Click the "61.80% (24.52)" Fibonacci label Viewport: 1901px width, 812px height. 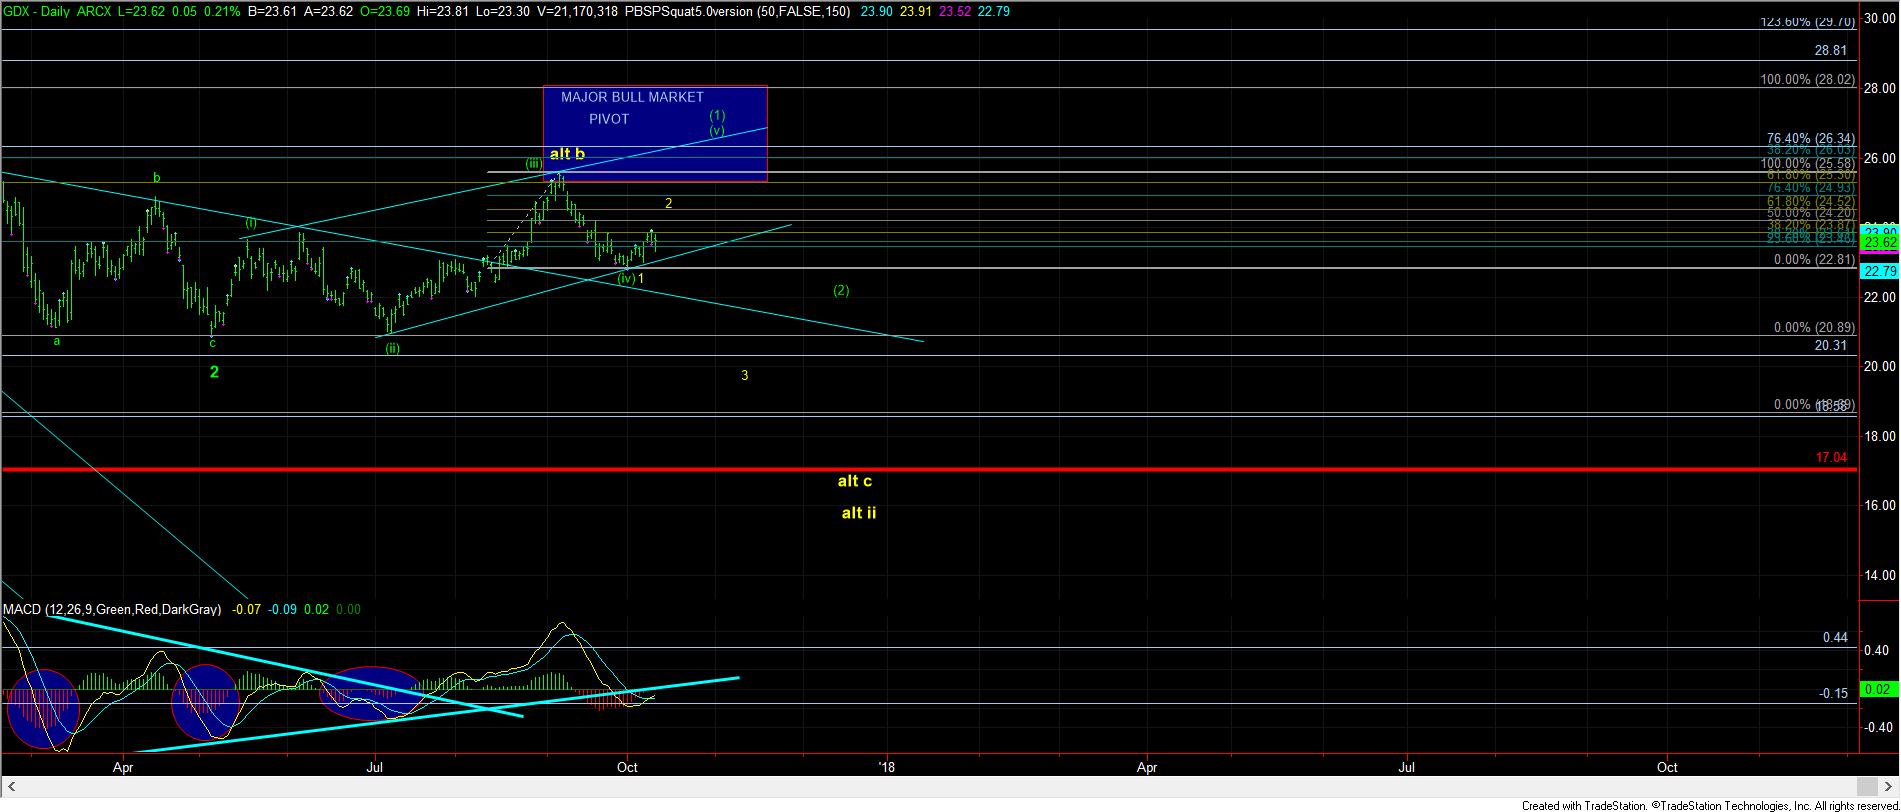[1811, 201]
